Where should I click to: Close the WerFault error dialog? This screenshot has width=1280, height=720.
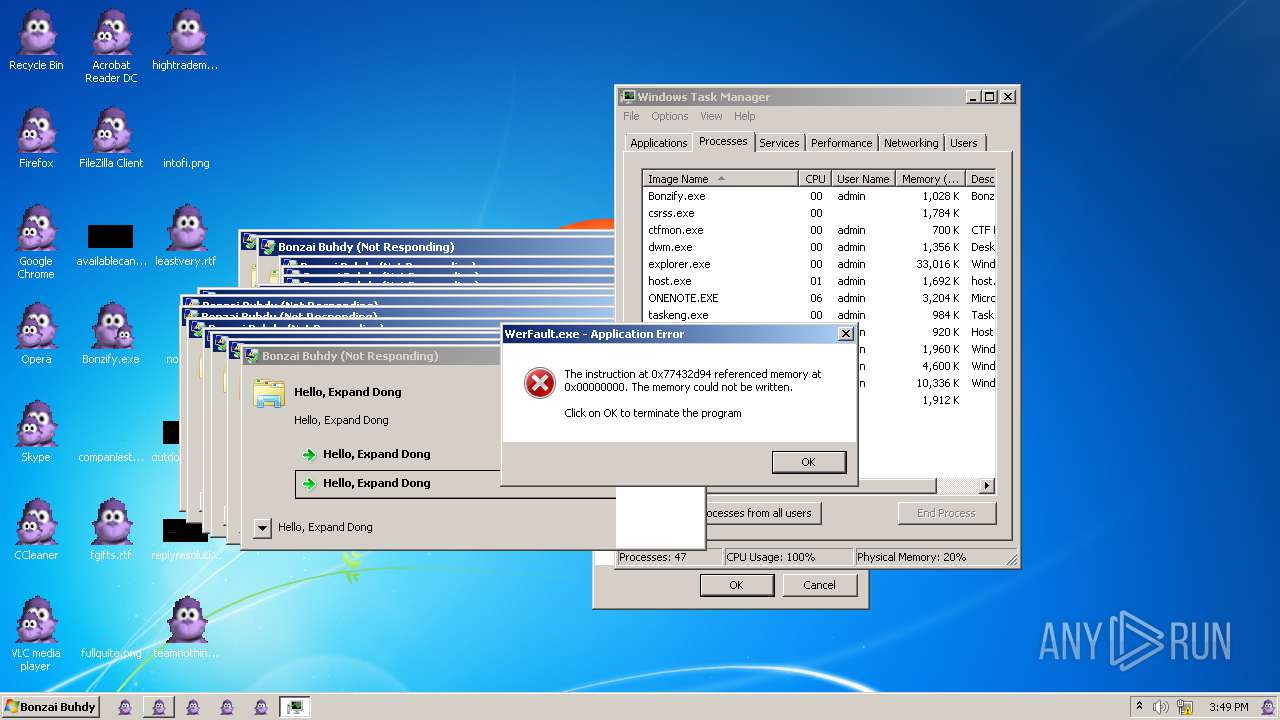(x=845, y=334)
